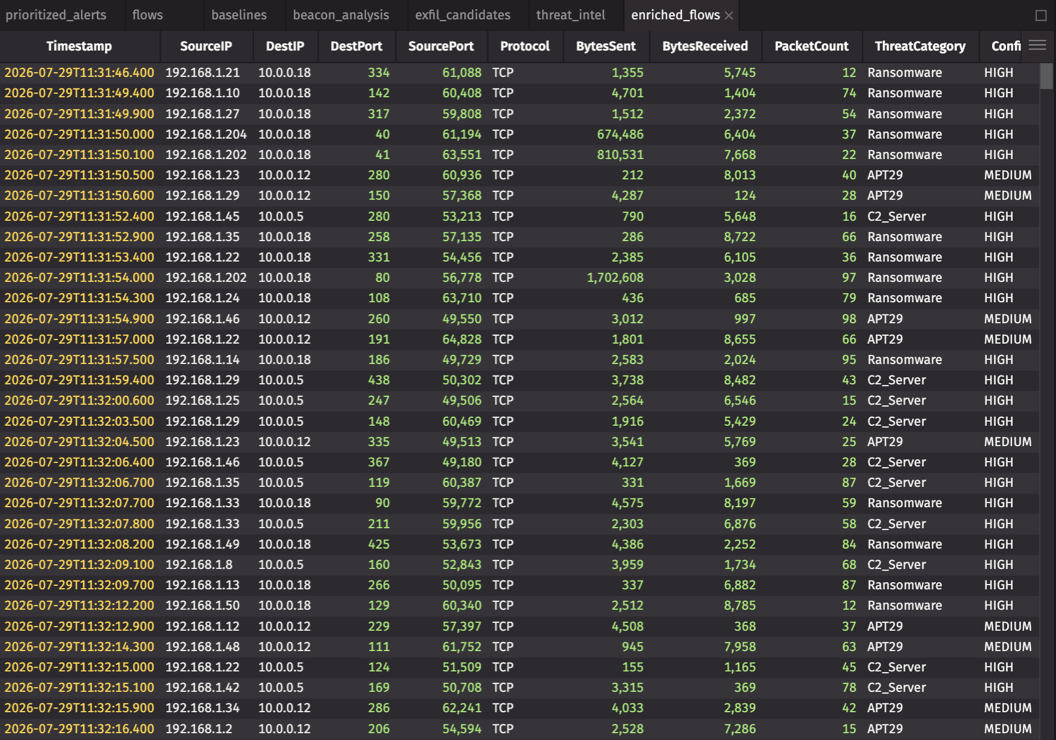Open the beacon_analysis tab

tap(341, 15)
